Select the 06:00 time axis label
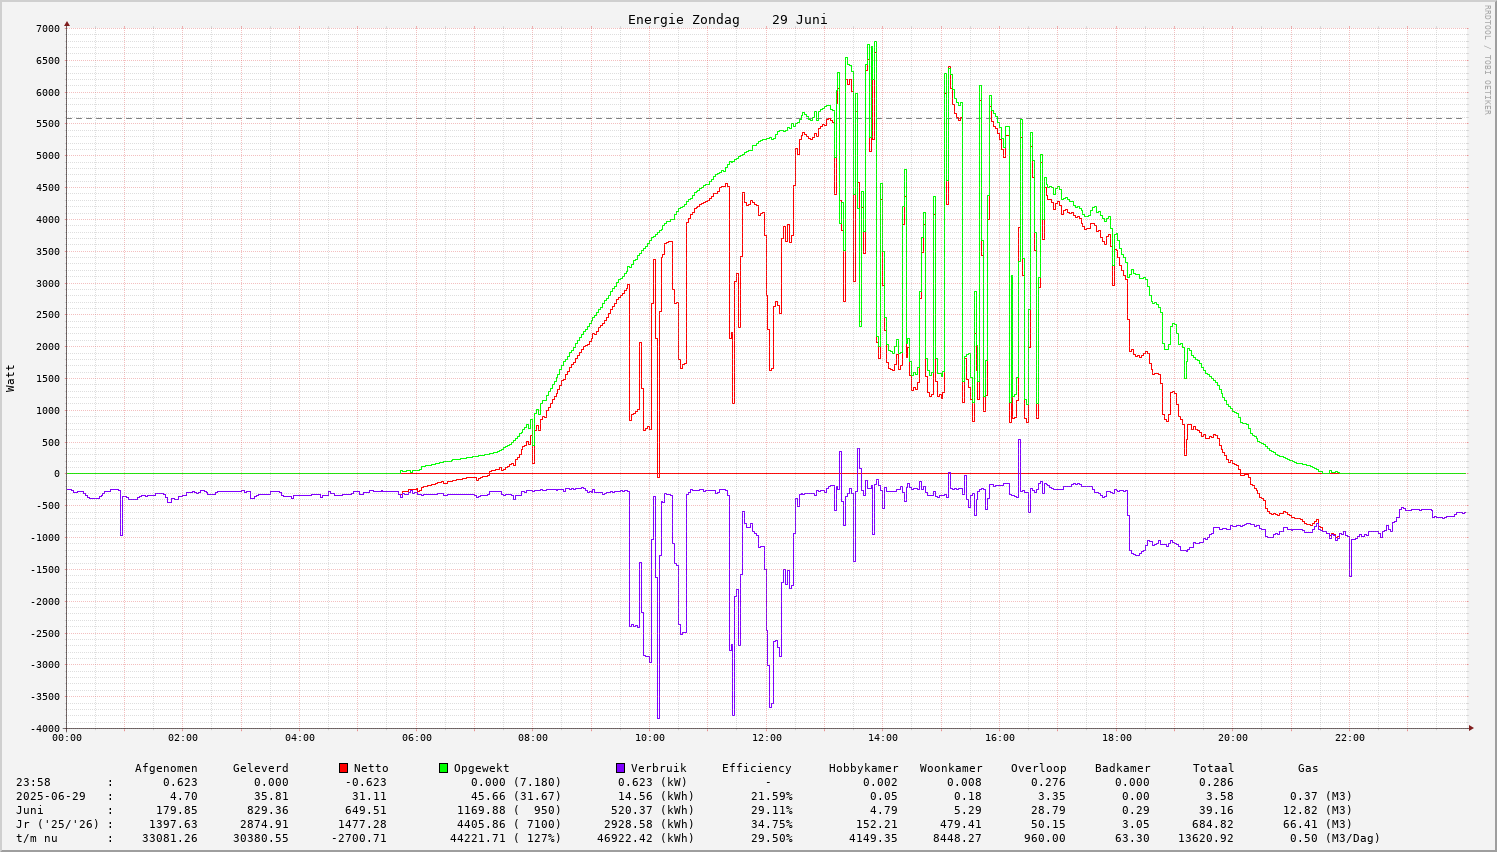Screen dimensions: 1497x852 pyautogui.click(x=417, y=738)
